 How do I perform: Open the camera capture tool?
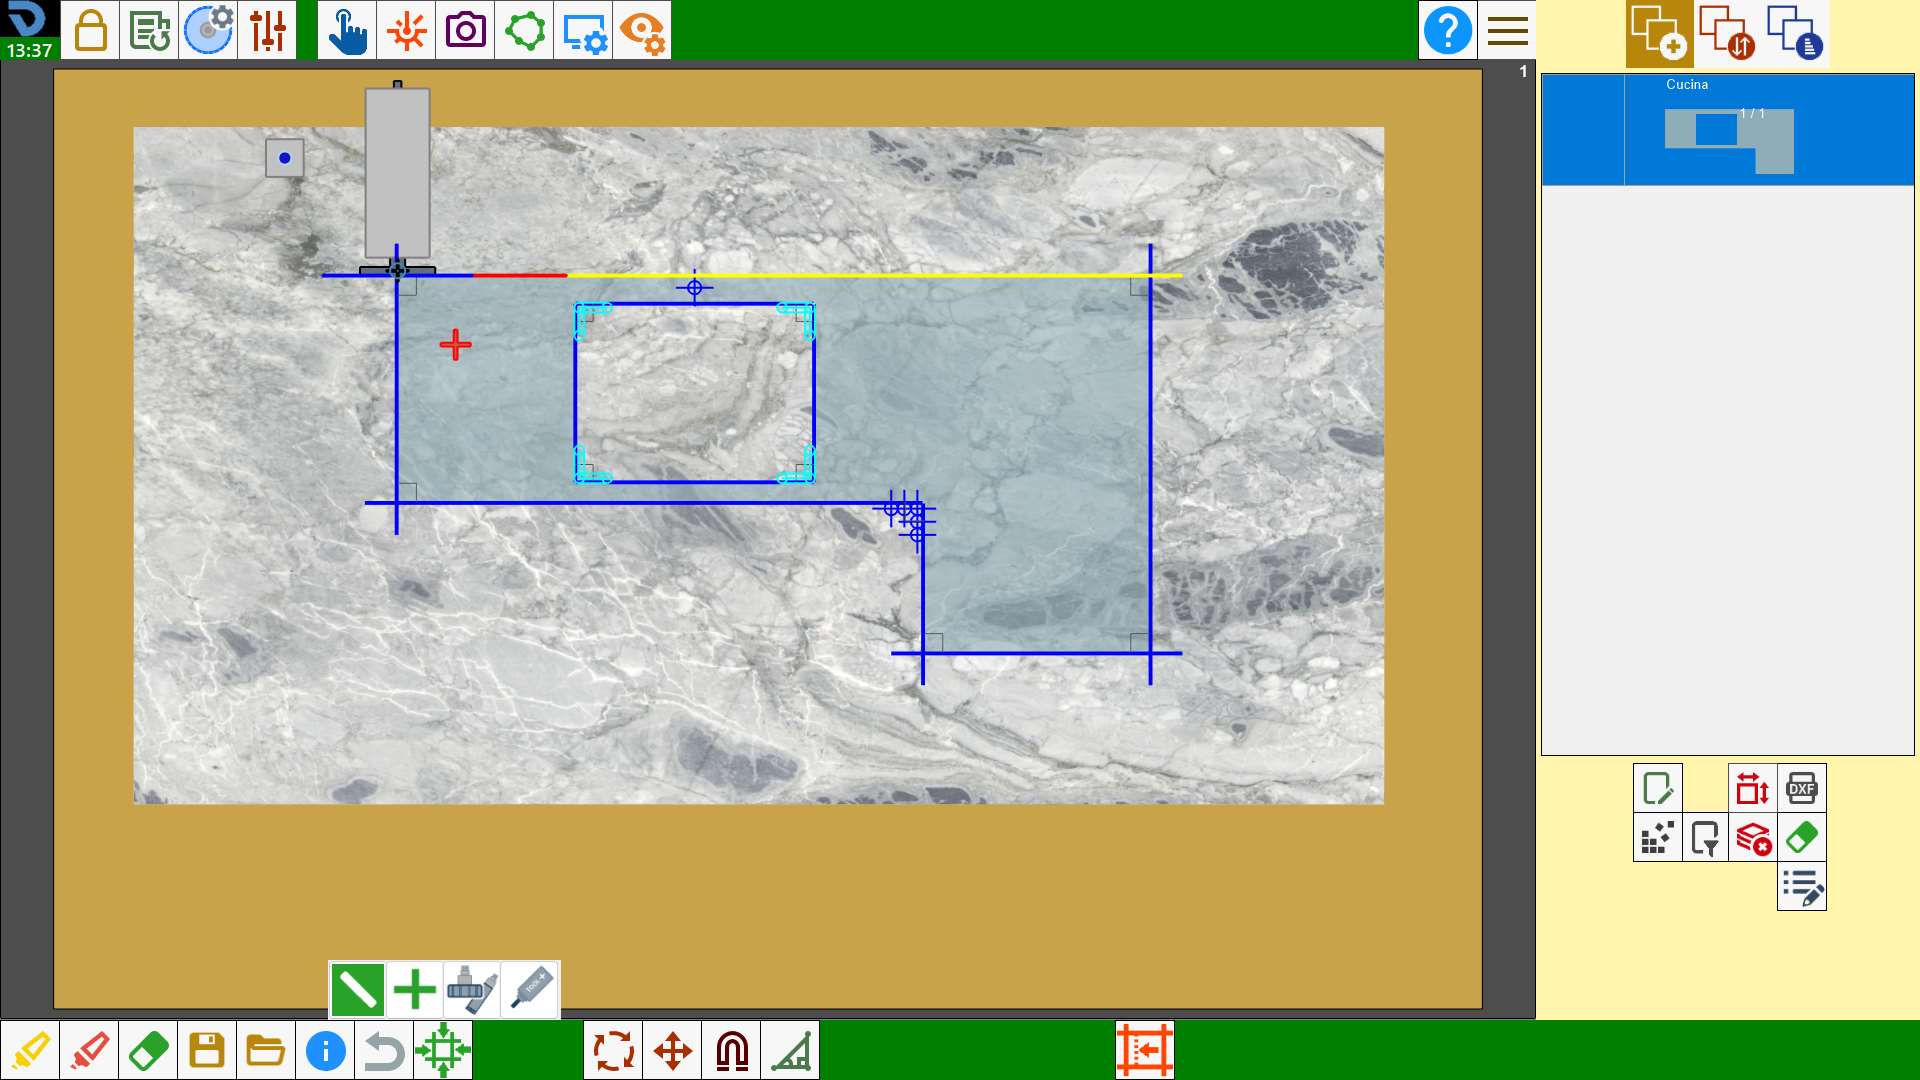[465, 30]
